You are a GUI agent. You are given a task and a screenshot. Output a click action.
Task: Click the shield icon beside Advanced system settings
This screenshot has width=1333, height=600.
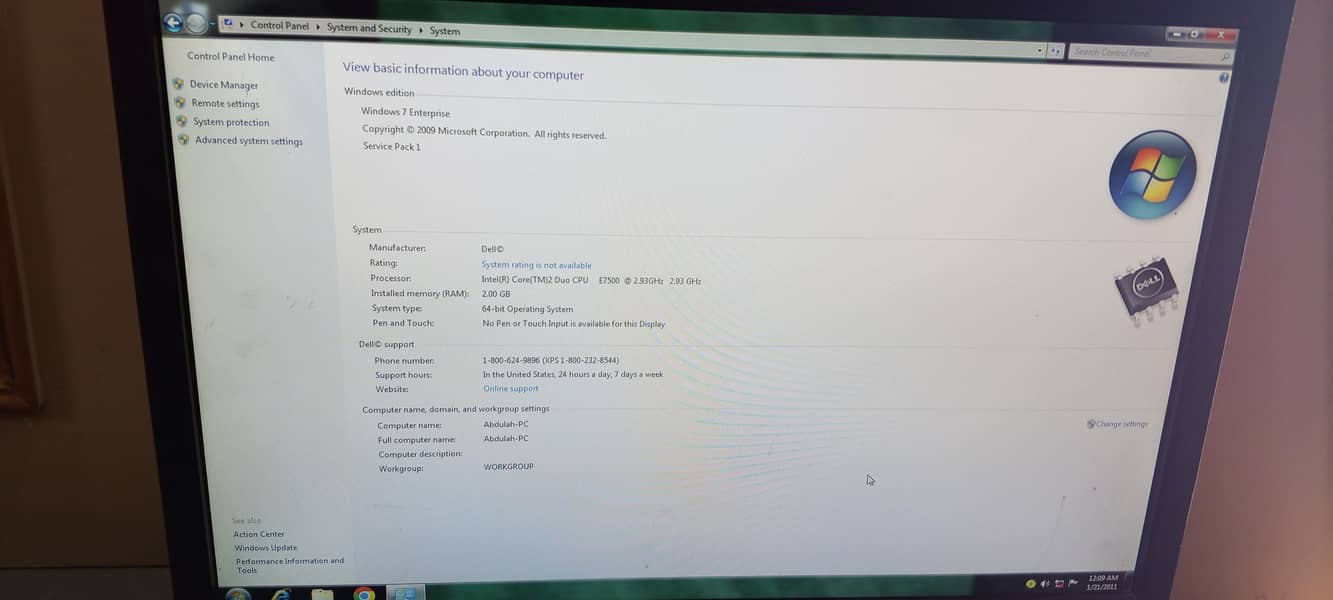[183, 139]
